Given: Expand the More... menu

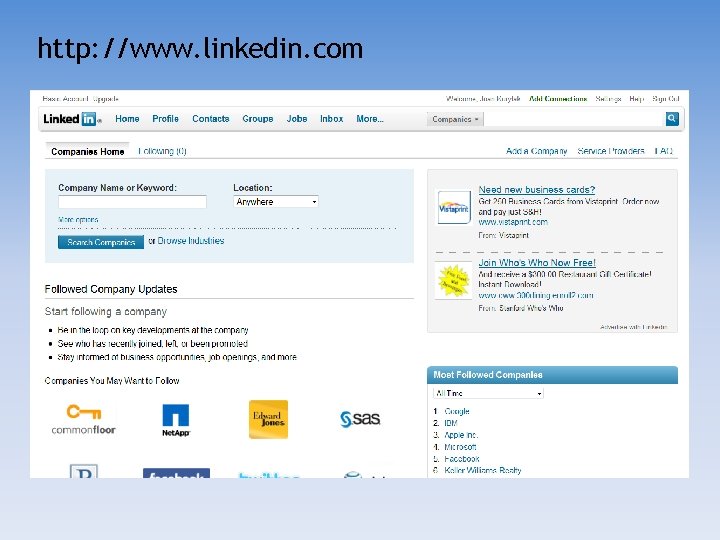Looking at the screenshot, I should (370, 119).
